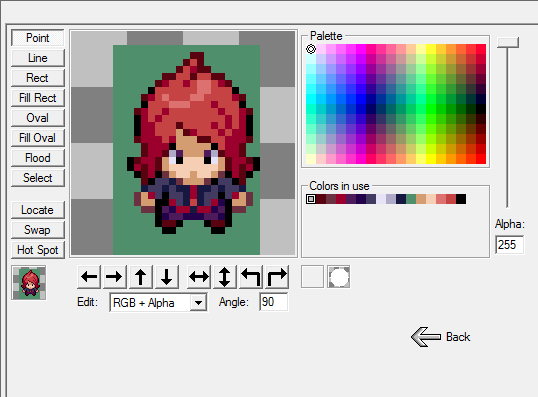This screenshot has height=397, width=538.
Task: Pick the black swatch in Colors in use
Action: tap(461, 199)
